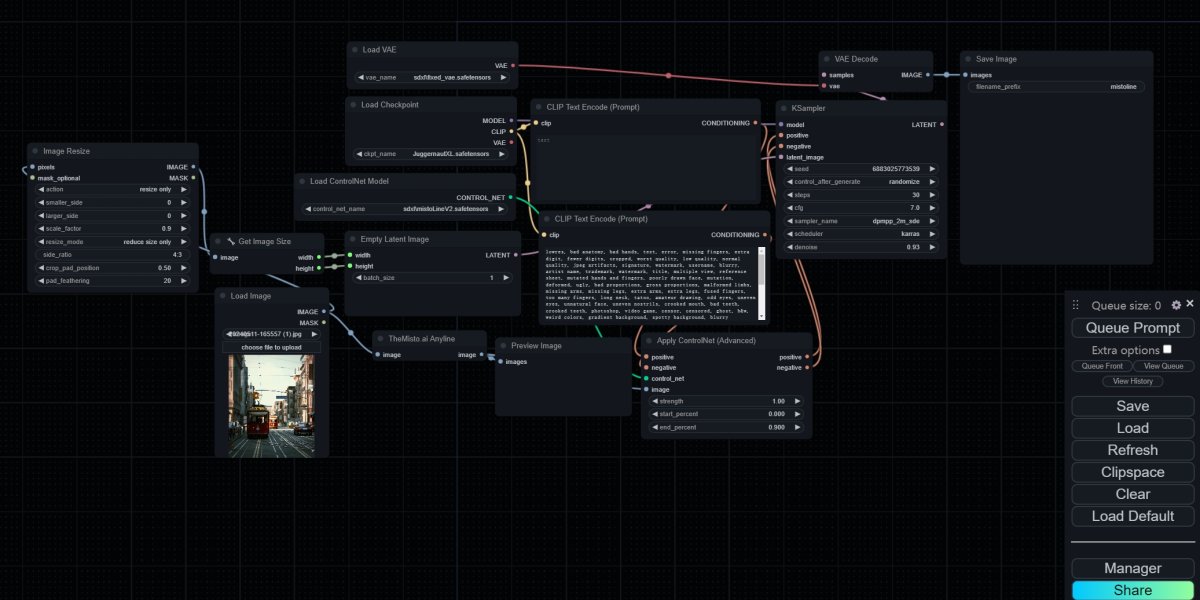Screen dimensions: 1200x600
Task: Collapse the Empty Latent Image node
Action: click(352, 239)
